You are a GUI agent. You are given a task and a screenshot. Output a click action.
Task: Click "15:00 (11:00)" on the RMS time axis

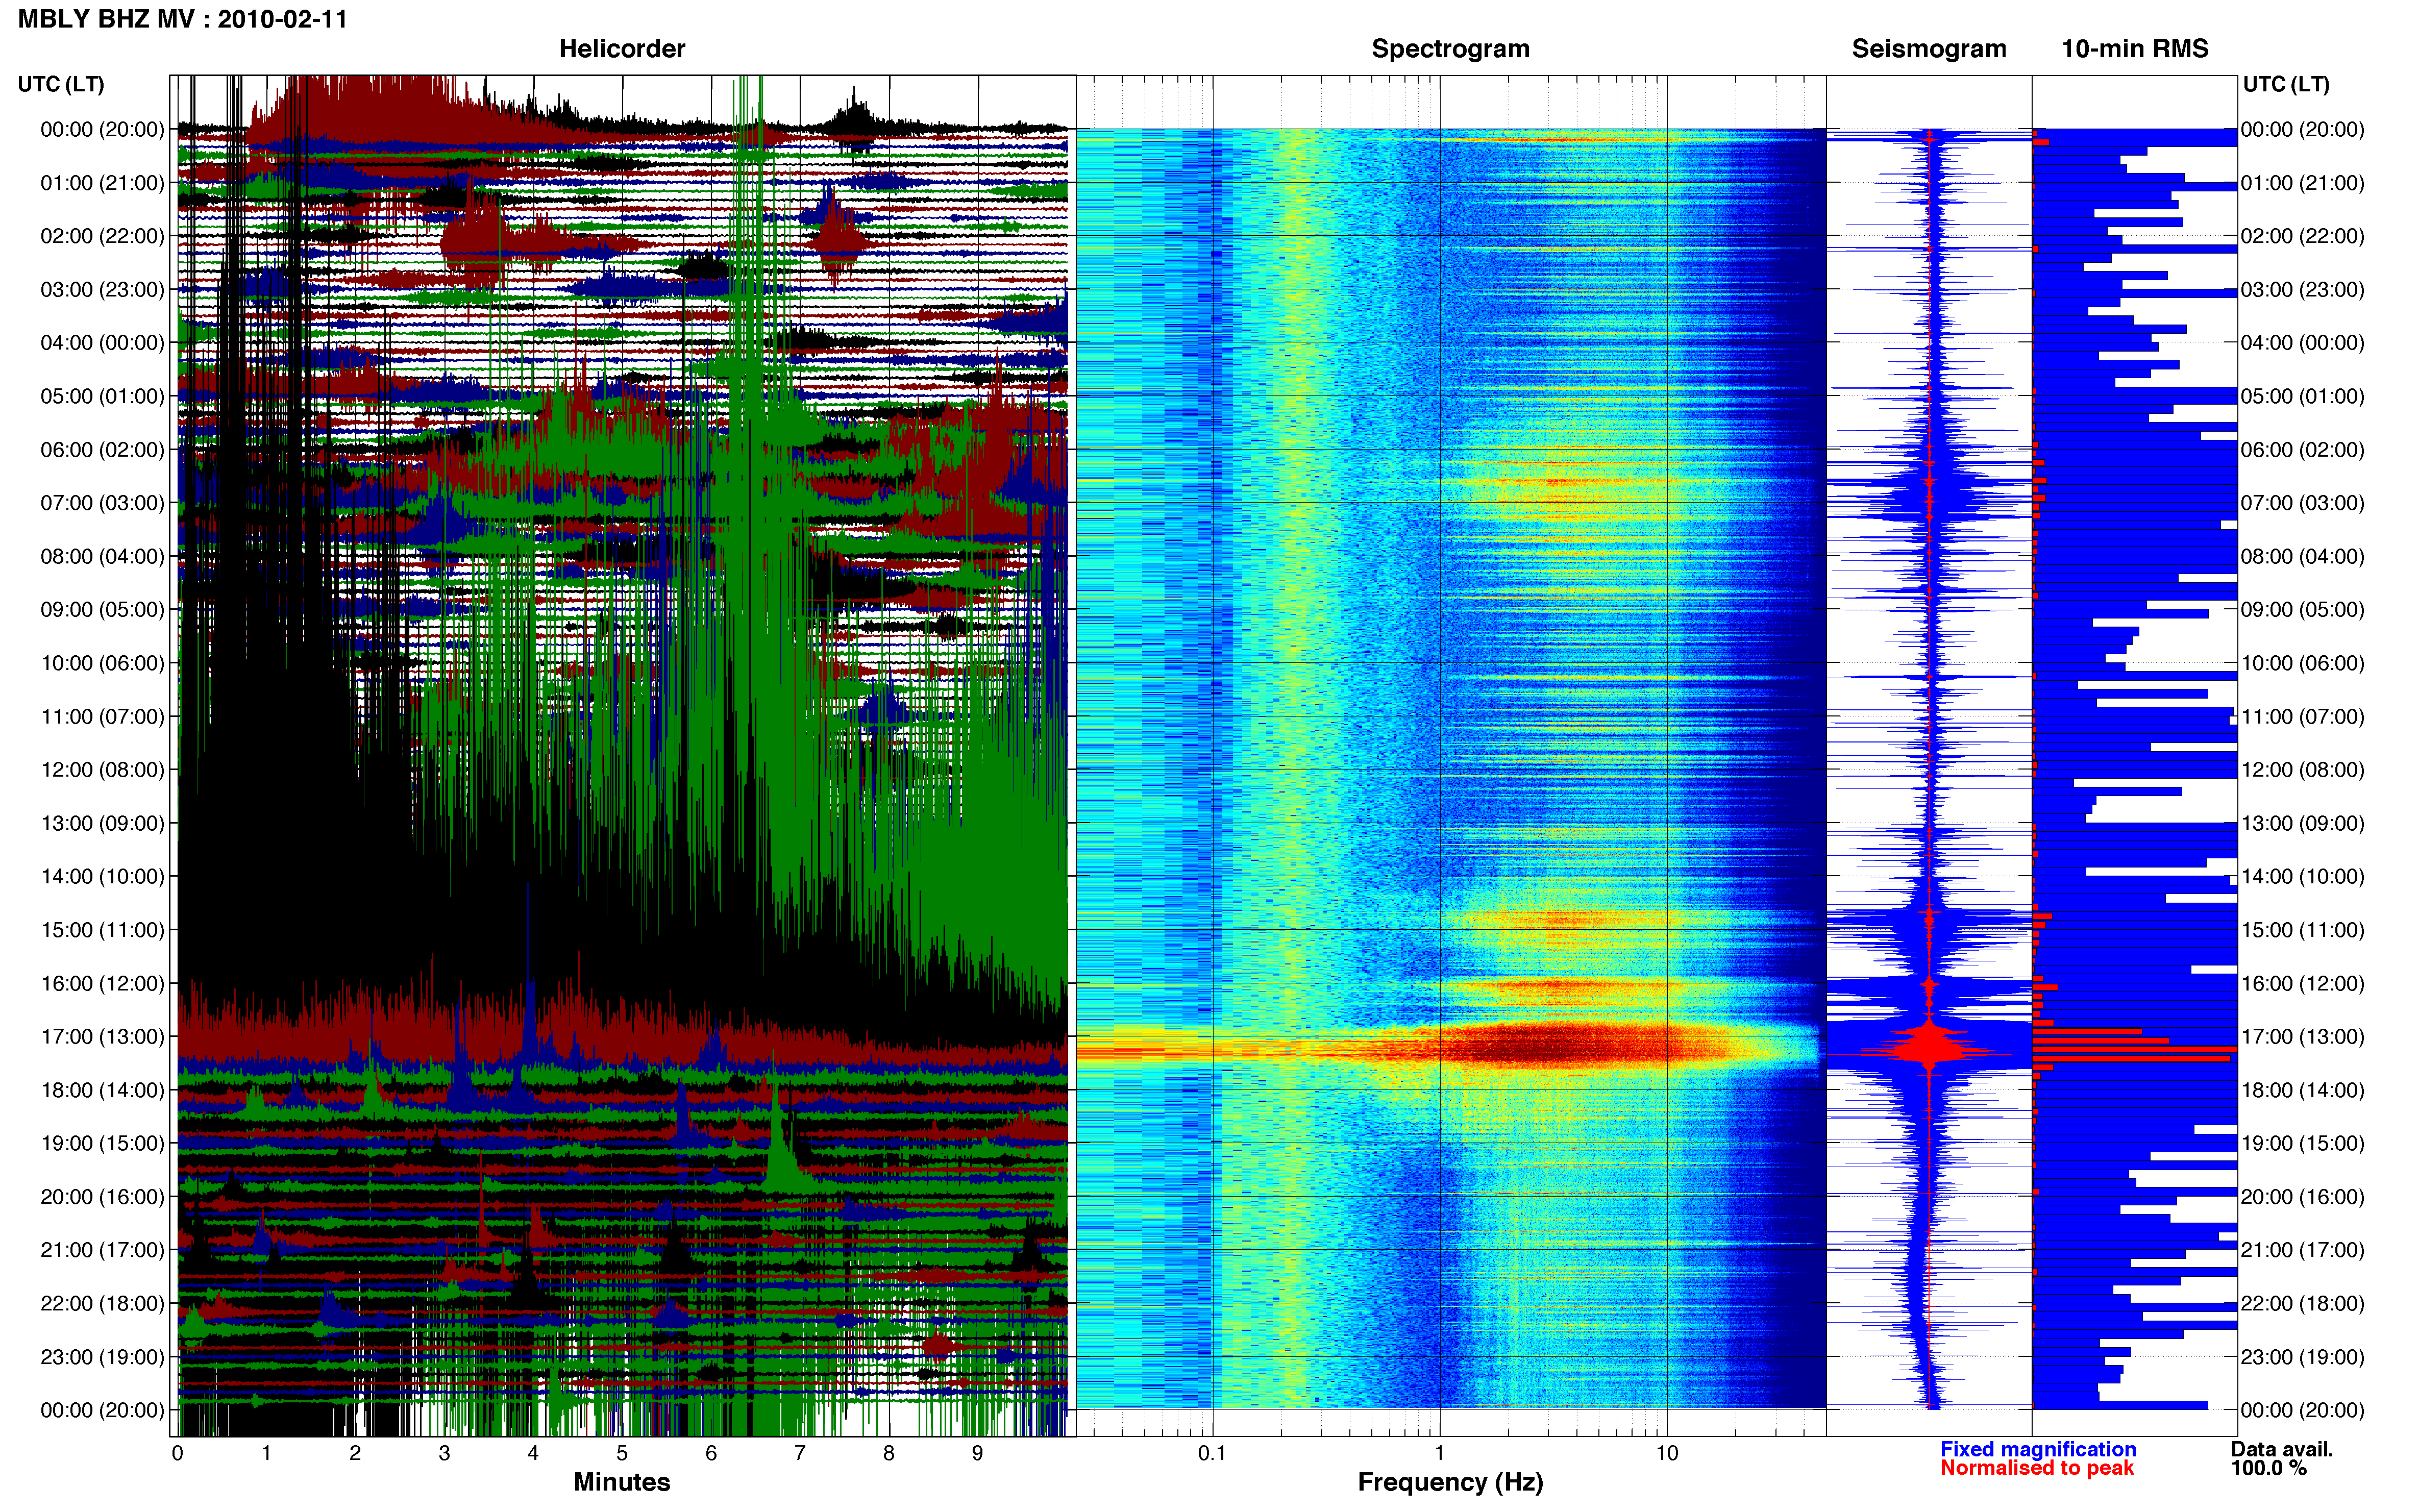(x=2303, y=930)
